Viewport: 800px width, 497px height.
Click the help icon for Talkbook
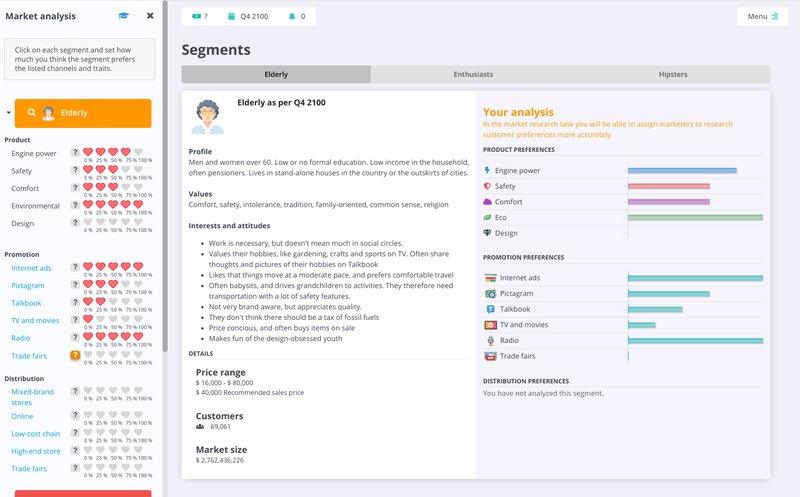pyautogui.click(x=75, y=302)
